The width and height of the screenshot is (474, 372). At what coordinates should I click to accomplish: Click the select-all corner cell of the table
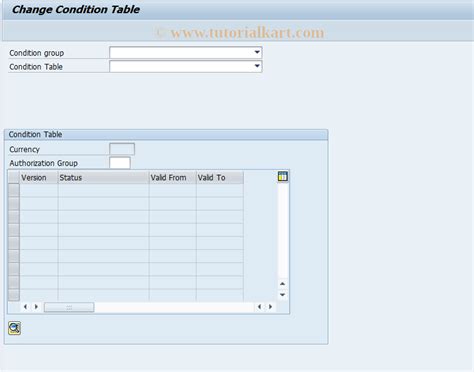click(14, 177)
